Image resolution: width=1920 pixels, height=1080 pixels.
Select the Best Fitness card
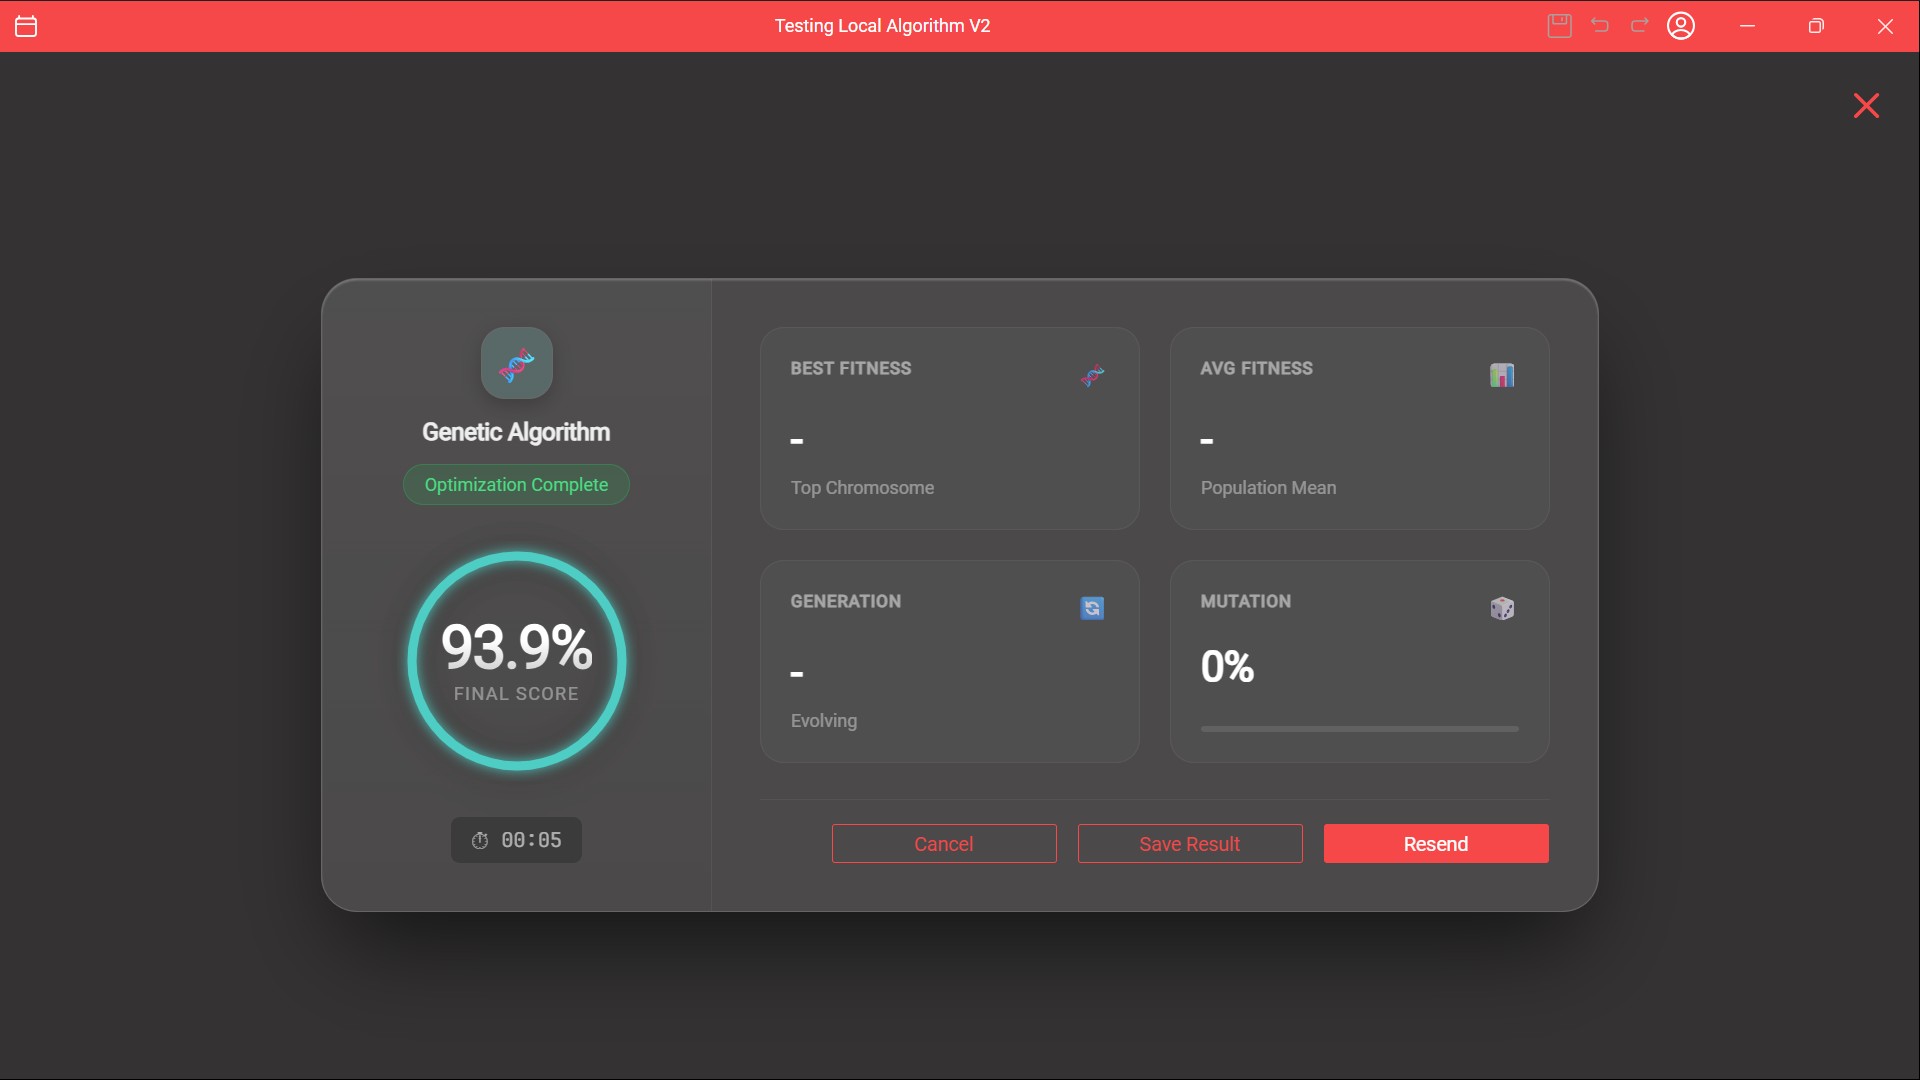[949, 428]
